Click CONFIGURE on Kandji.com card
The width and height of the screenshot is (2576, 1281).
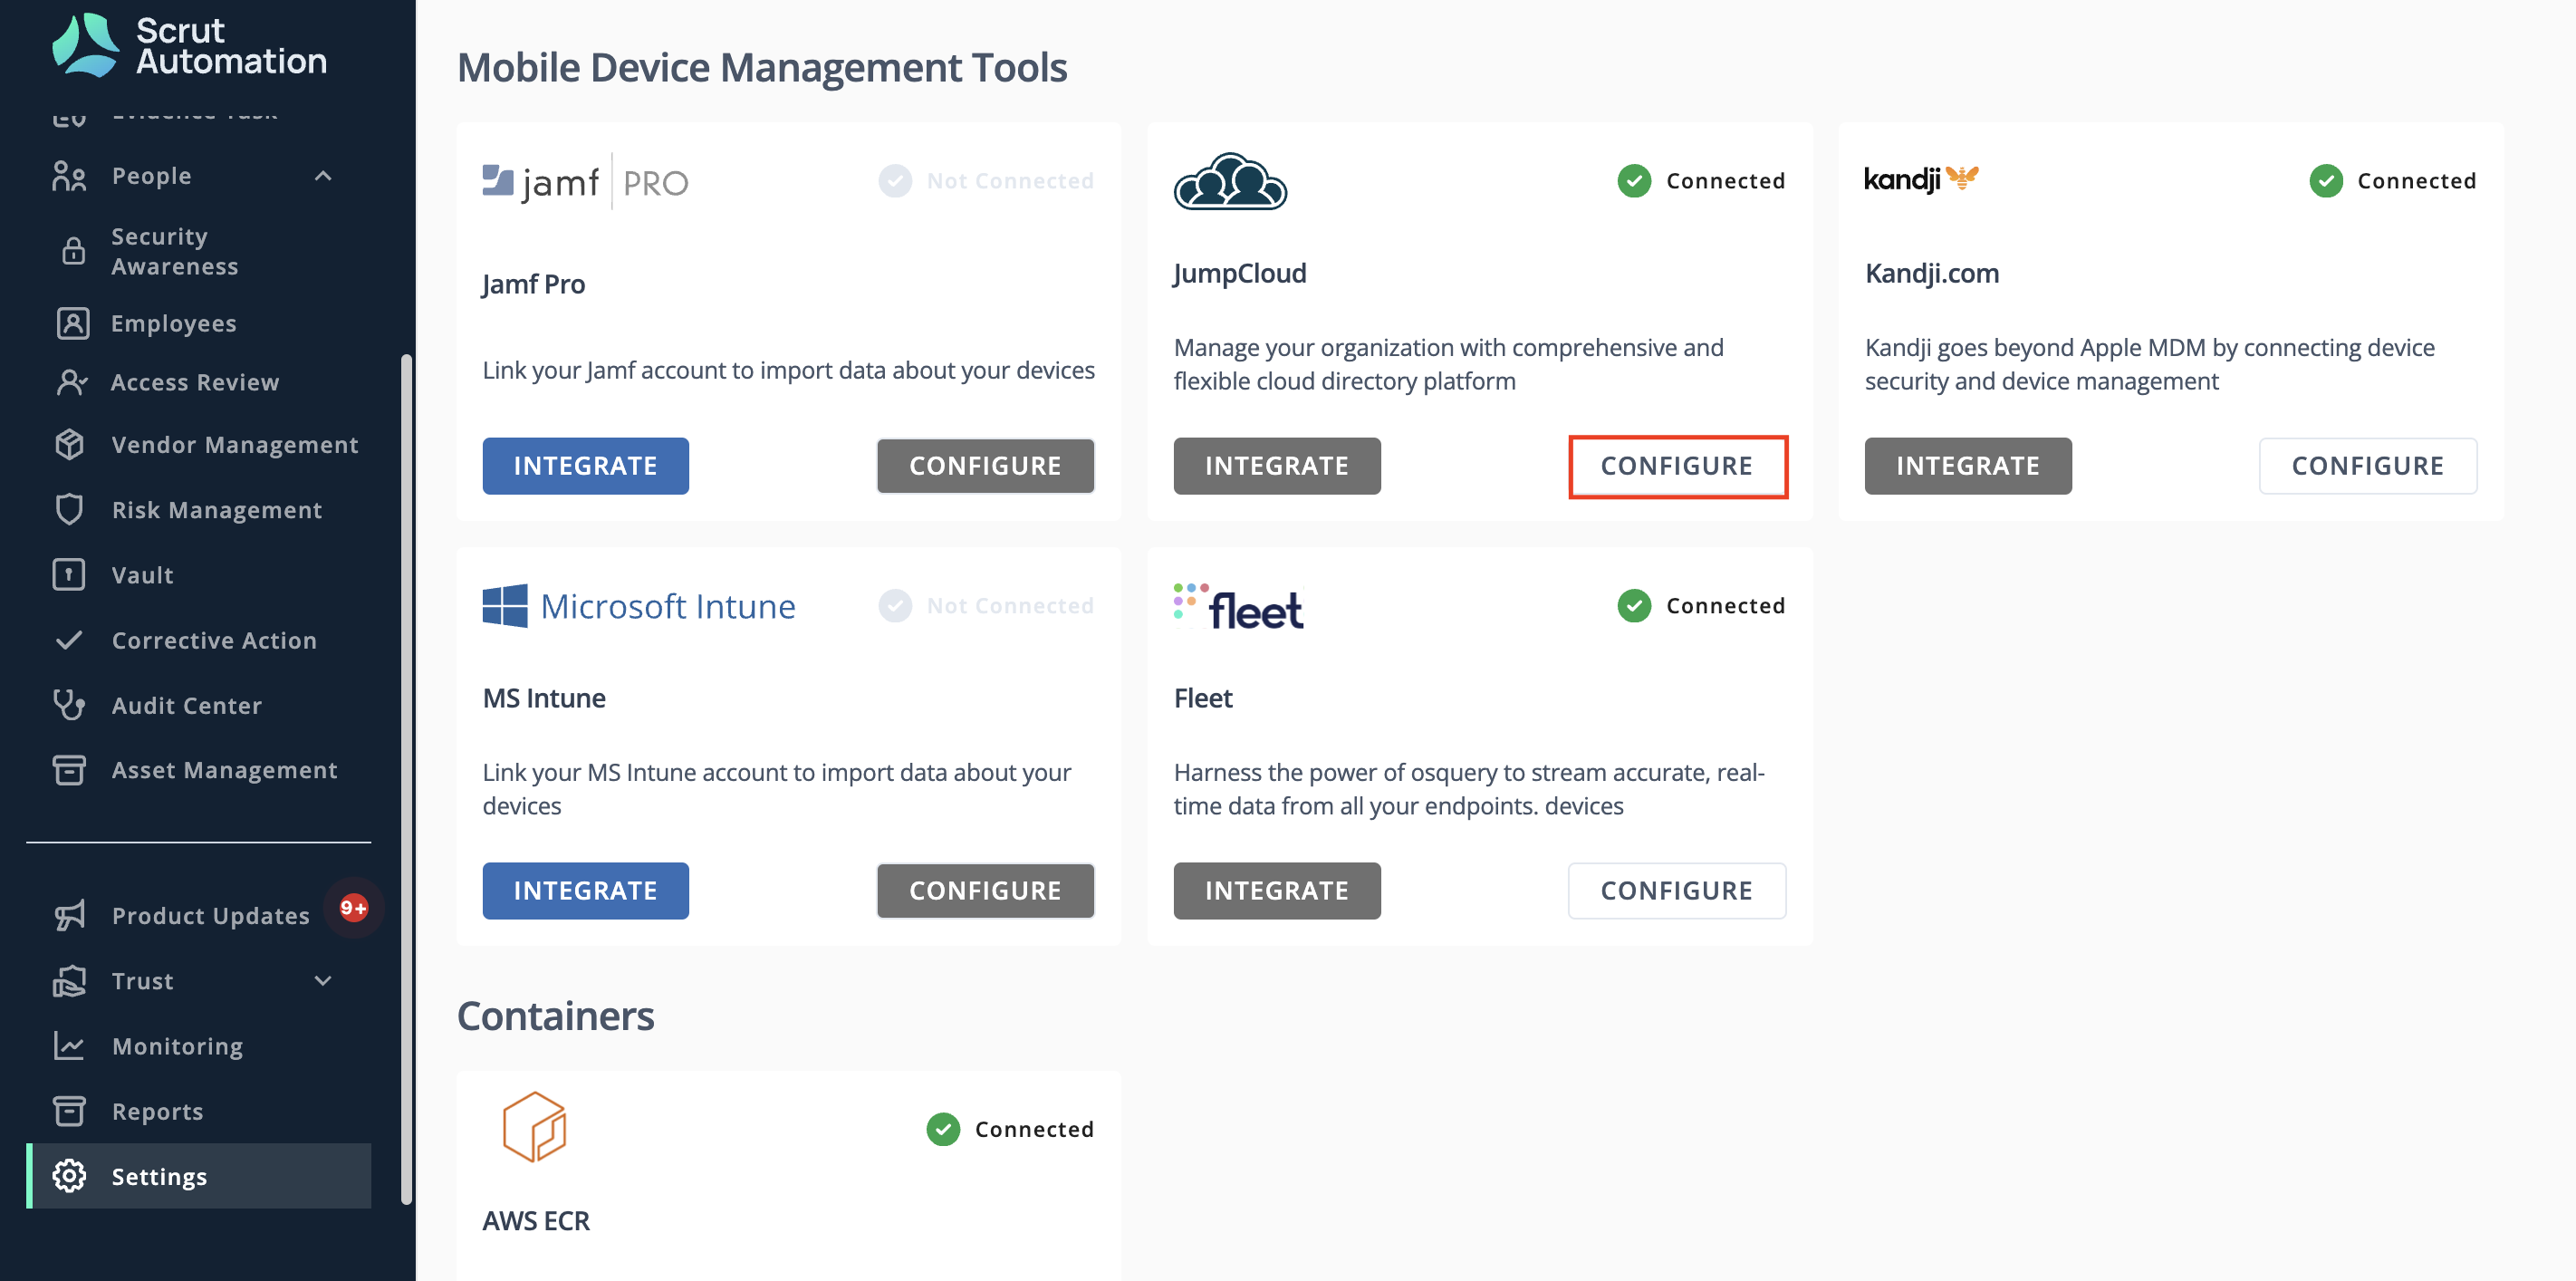tap(2368, 466)
